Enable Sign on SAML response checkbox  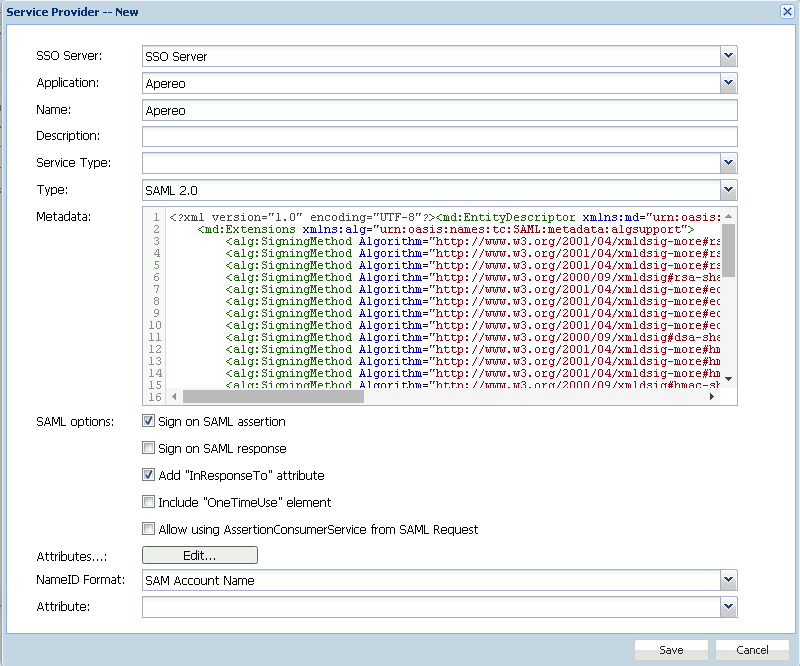149,449
